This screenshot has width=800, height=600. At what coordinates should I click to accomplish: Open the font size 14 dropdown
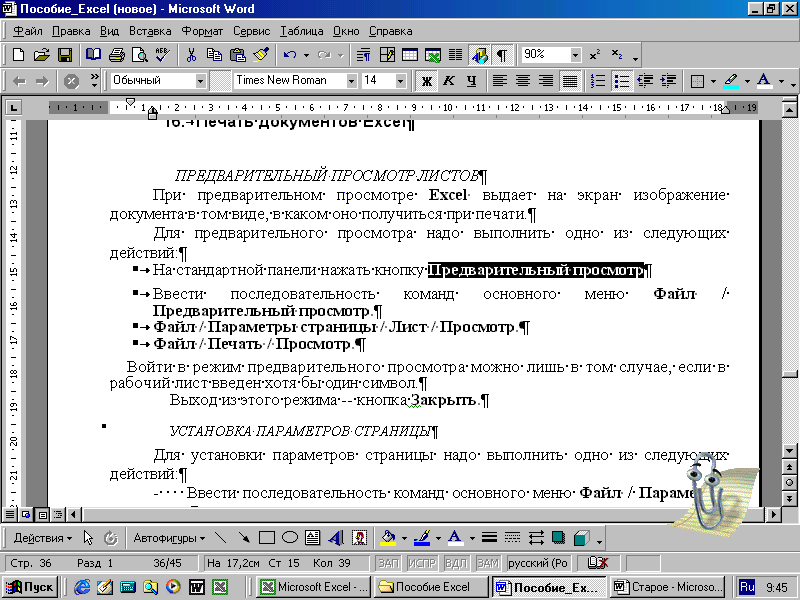click(x=401, y=81)
